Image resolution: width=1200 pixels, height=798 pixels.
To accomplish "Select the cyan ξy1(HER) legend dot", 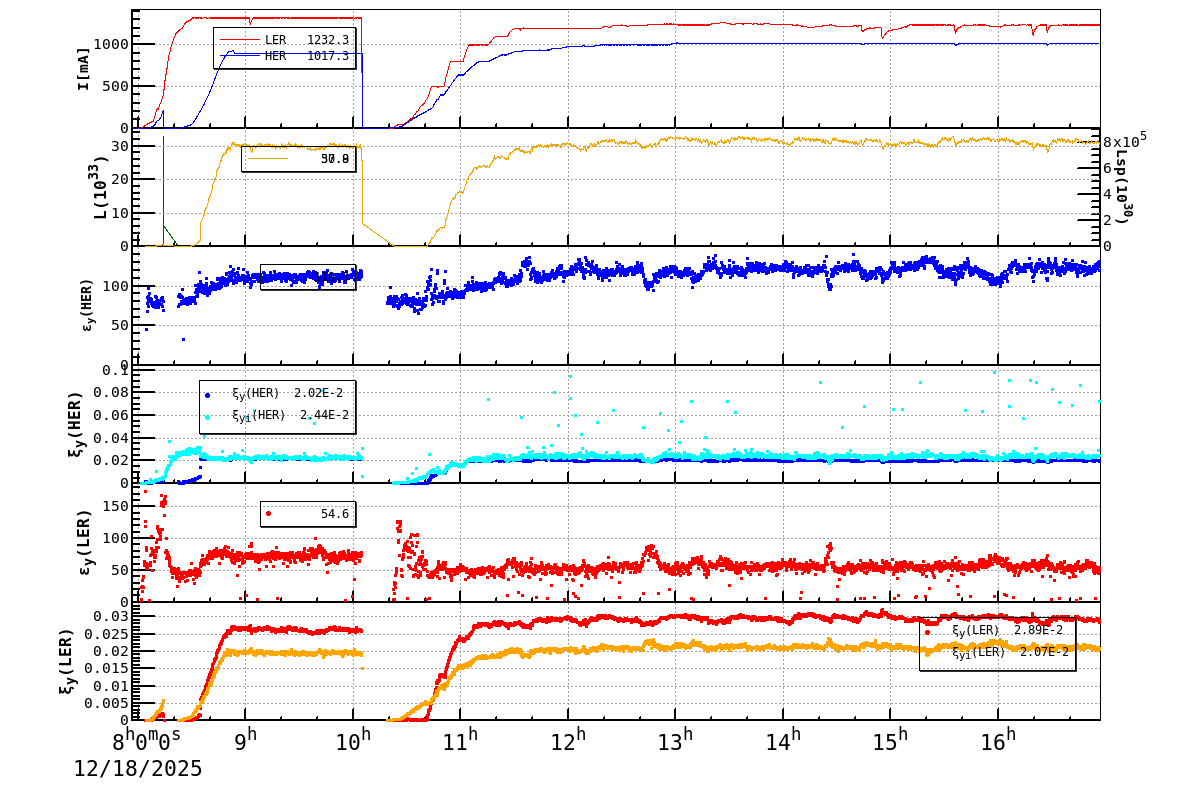I will click(x=208, y=418).
